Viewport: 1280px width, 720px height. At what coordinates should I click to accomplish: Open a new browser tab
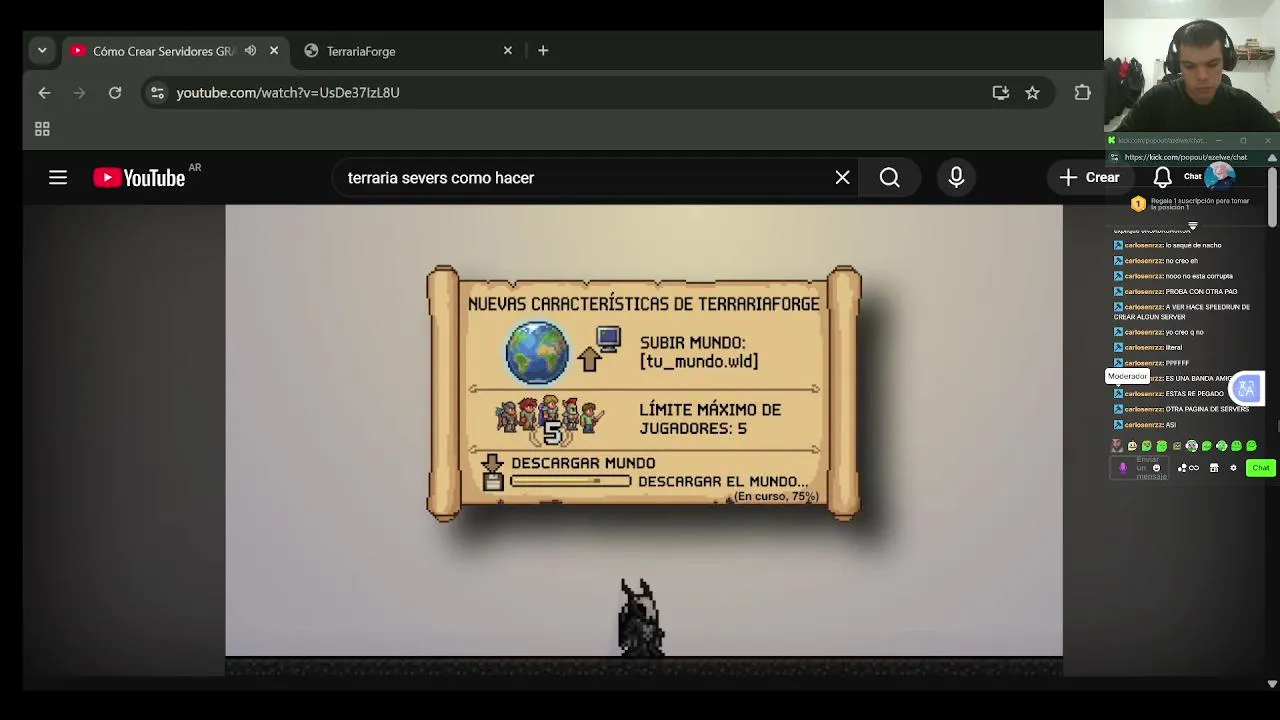tap(543, 51)
